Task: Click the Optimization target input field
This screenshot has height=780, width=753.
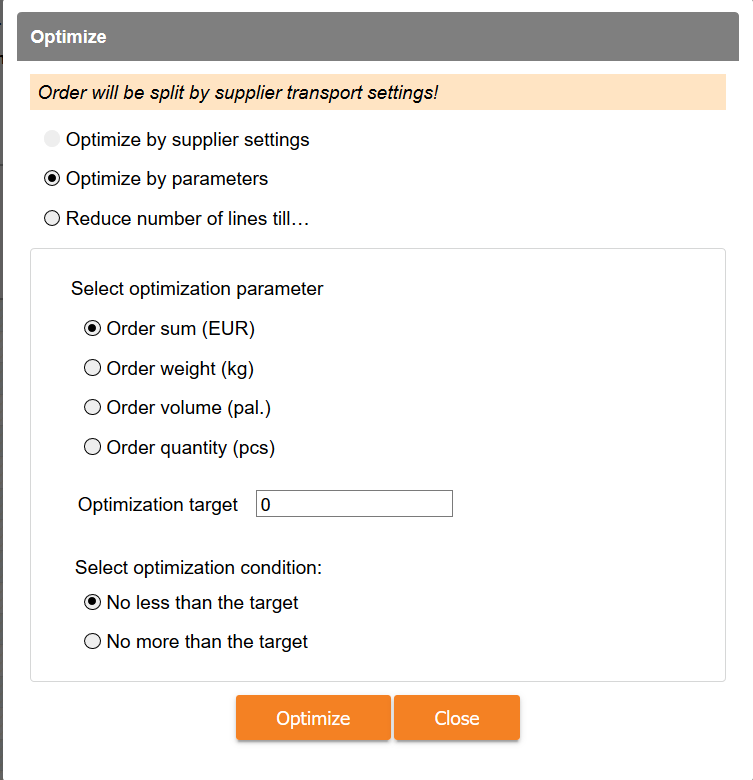Action: click(354, 504)
